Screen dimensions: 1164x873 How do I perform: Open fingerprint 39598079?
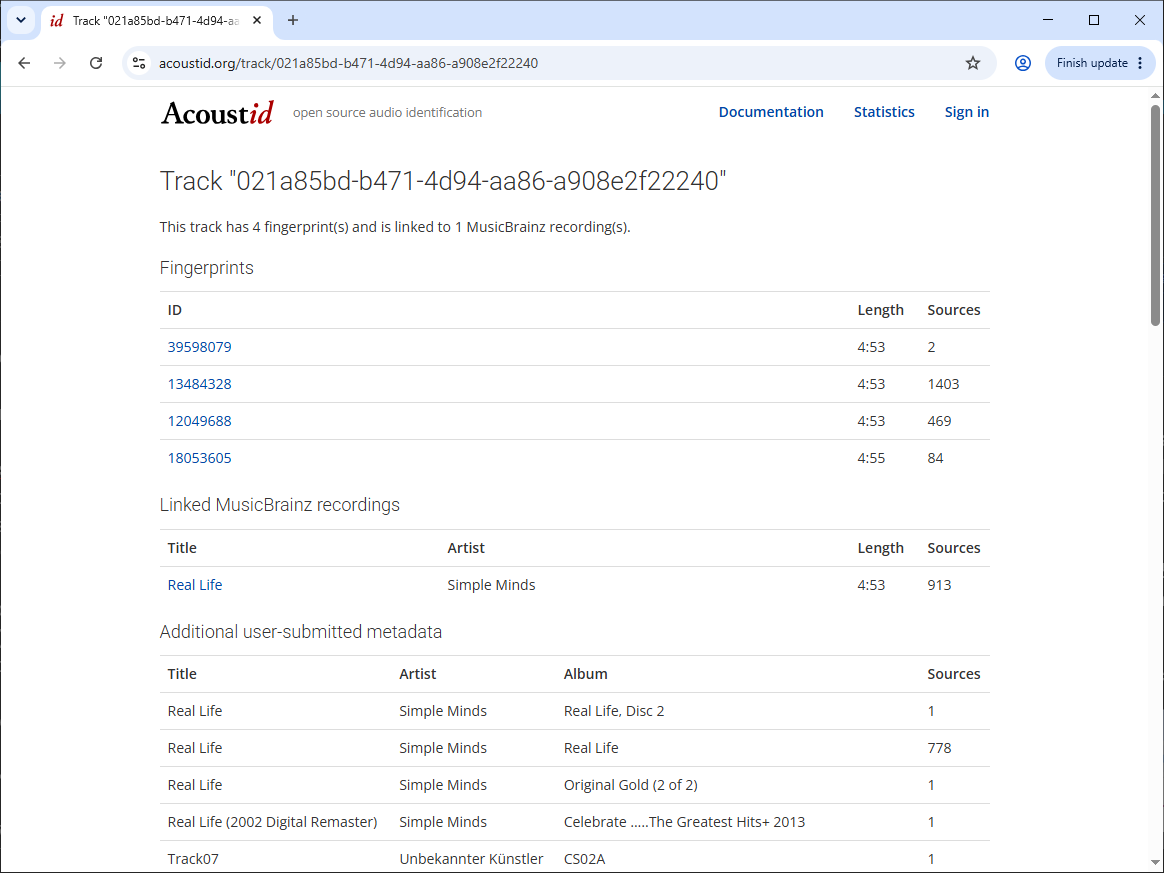click(199, 347)
